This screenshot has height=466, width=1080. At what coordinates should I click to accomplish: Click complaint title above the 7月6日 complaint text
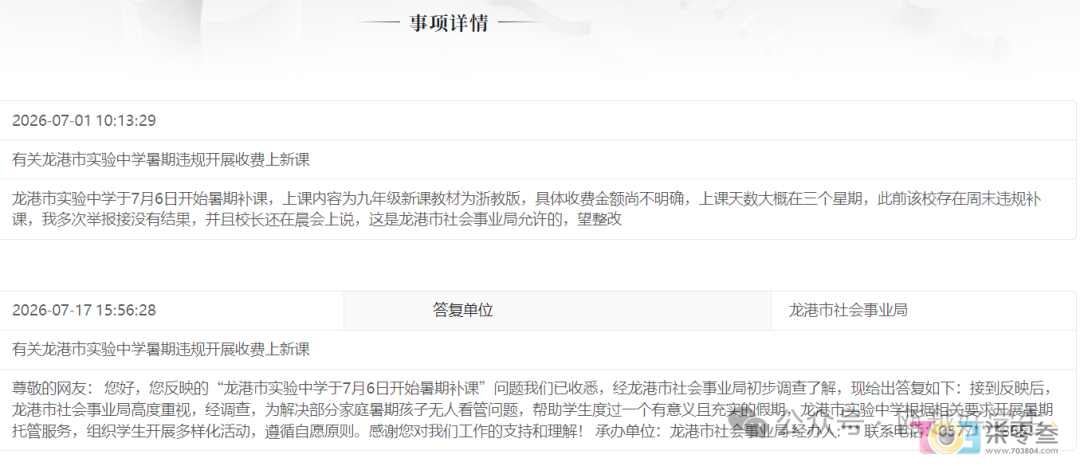(161, 160)
